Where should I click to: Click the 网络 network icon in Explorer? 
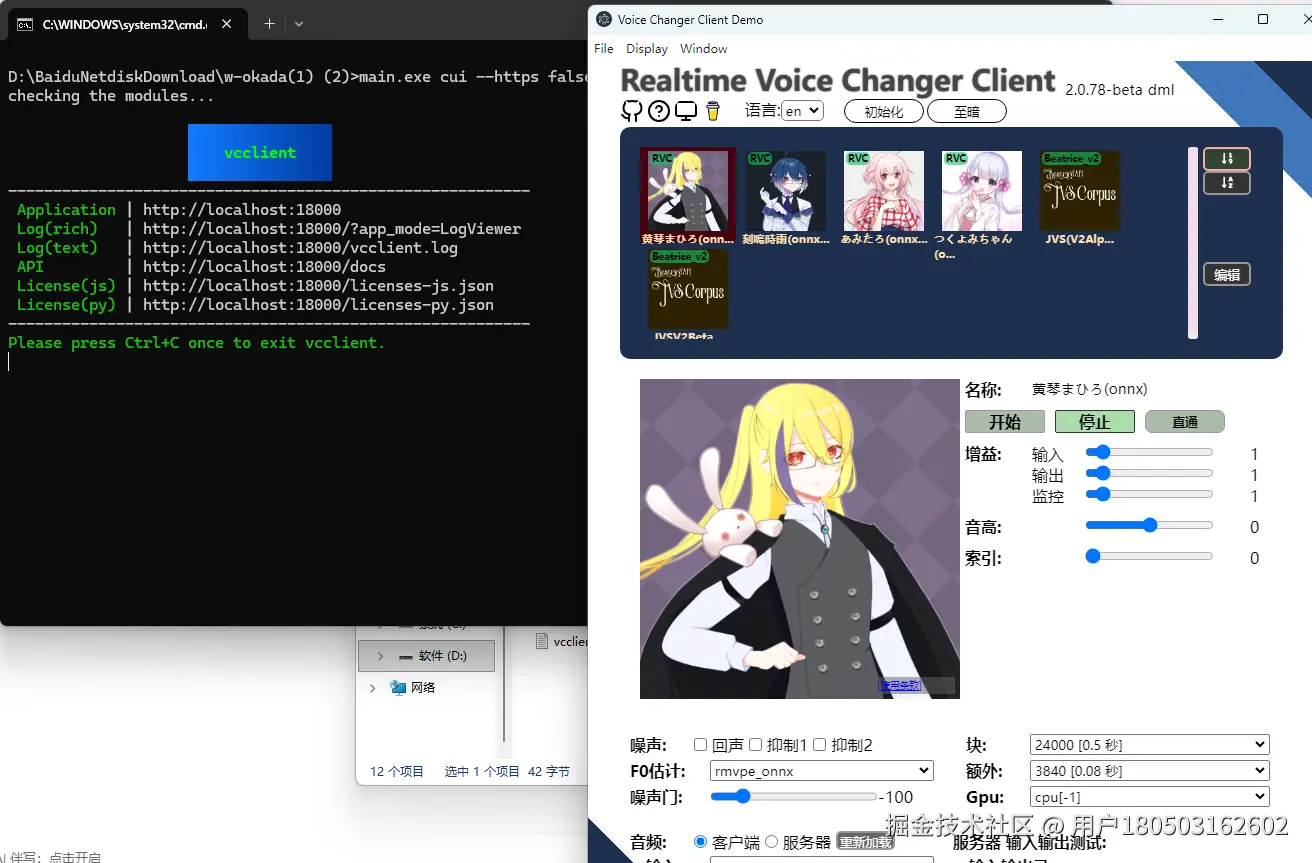click(x=399, y=687)
